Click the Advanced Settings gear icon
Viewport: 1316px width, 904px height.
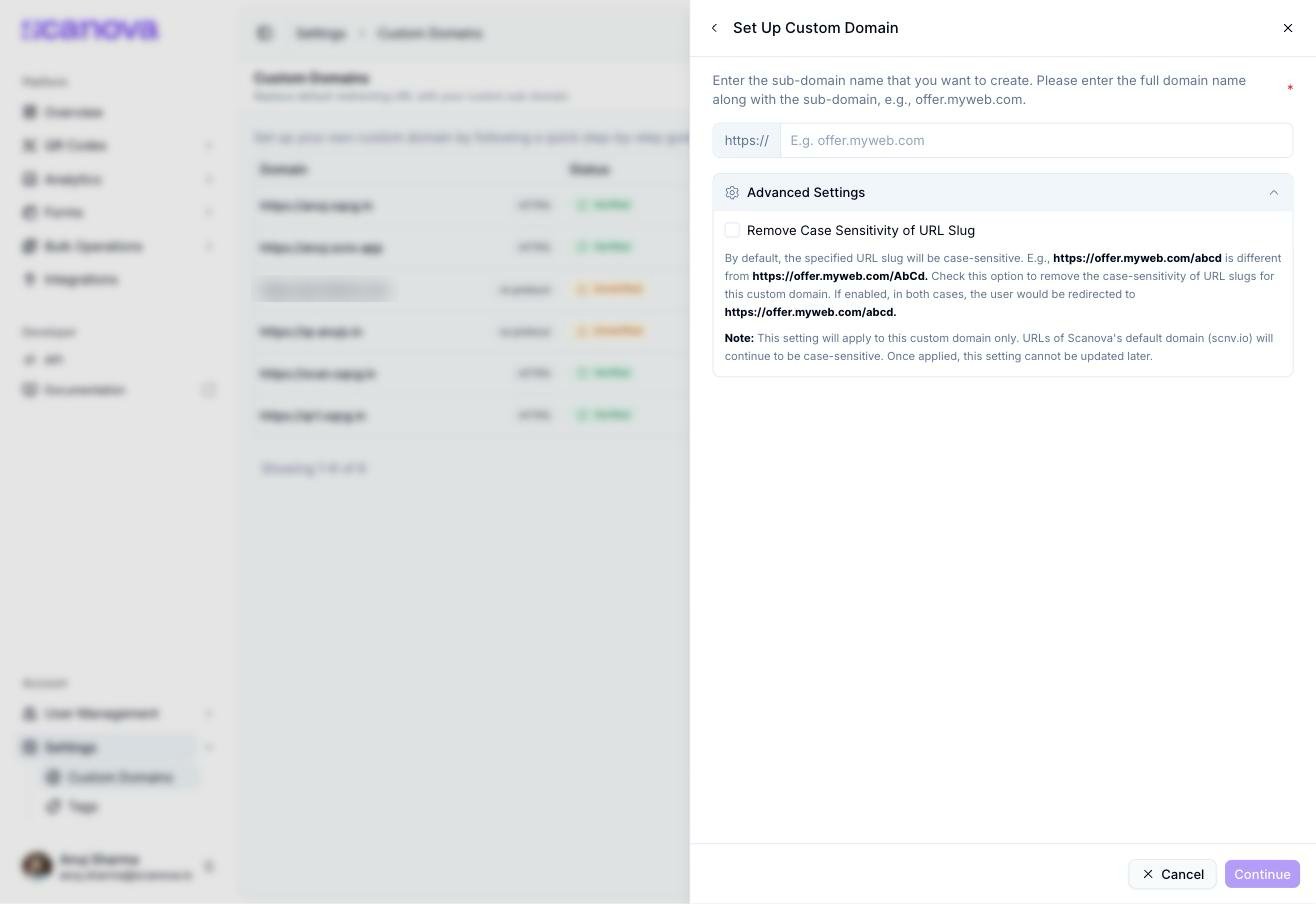point(732,193)
